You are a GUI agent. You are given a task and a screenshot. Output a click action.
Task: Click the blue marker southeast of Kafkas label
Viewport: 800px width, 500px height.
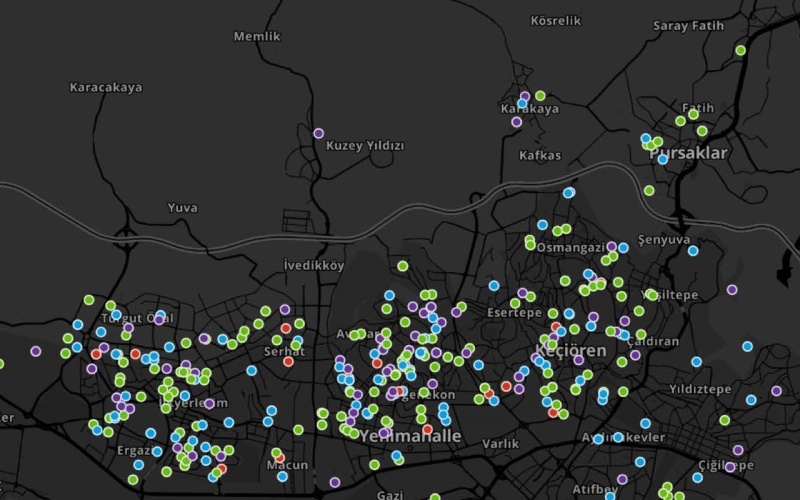pyautogui.click(x=568, y=192)
